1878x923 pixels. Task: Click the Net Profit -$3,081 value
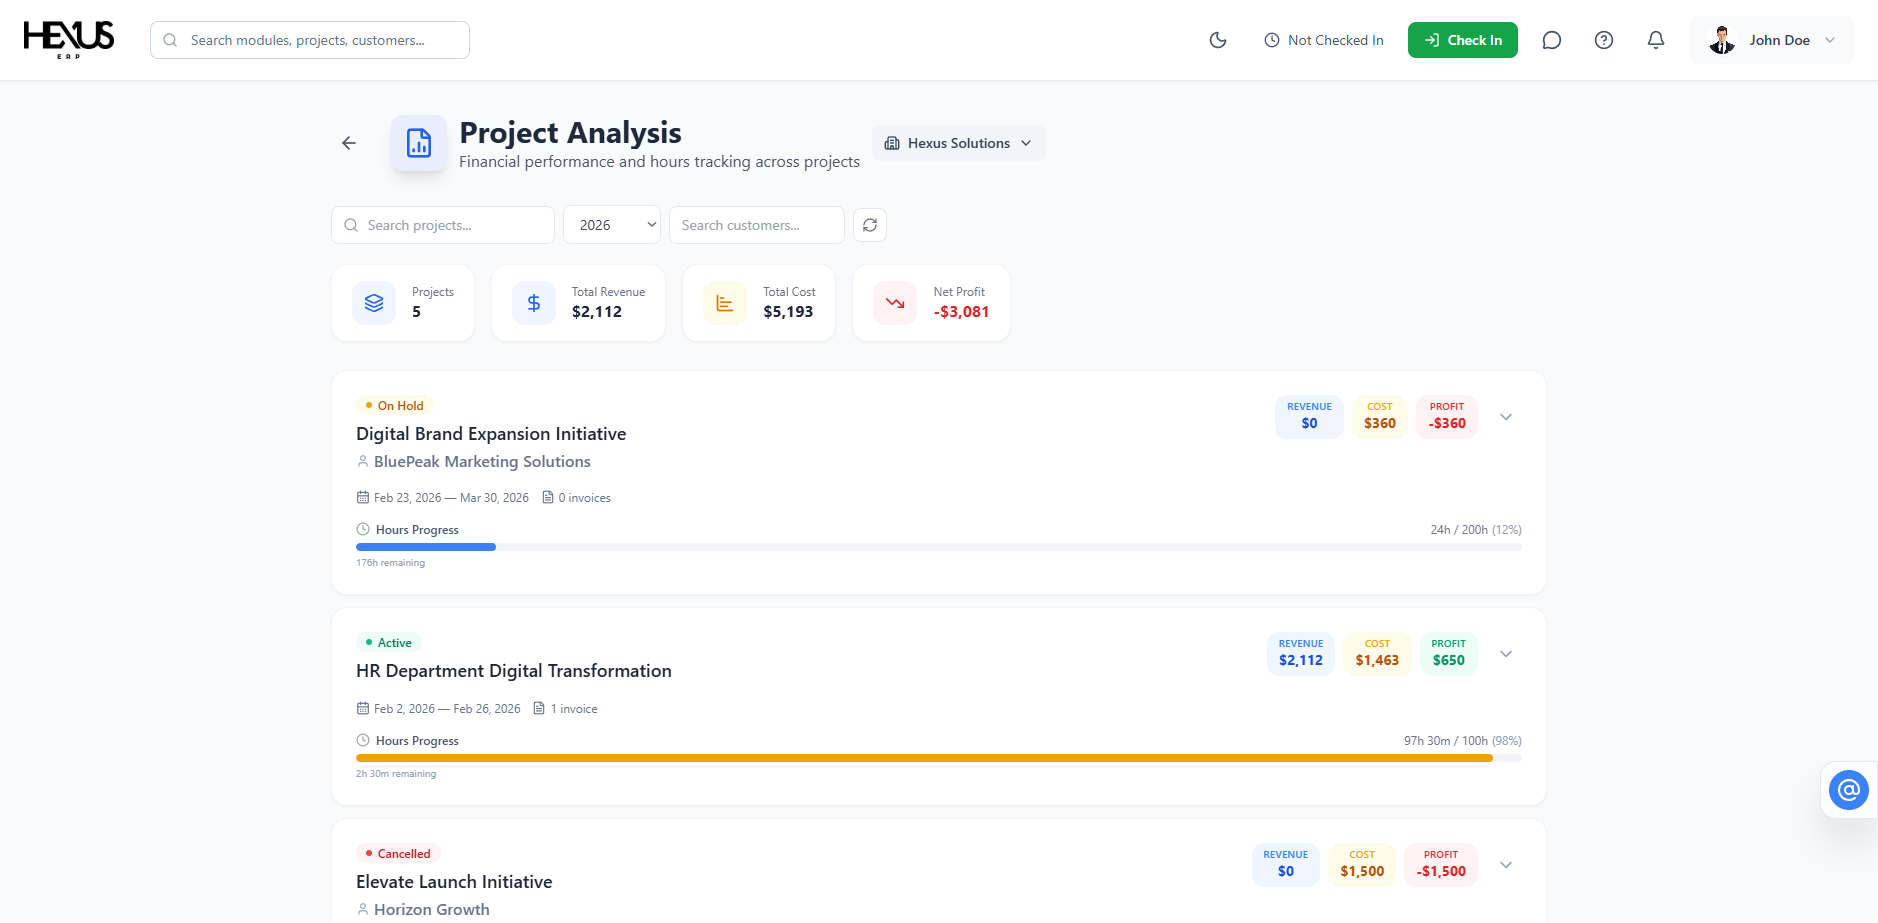point(961,312)
